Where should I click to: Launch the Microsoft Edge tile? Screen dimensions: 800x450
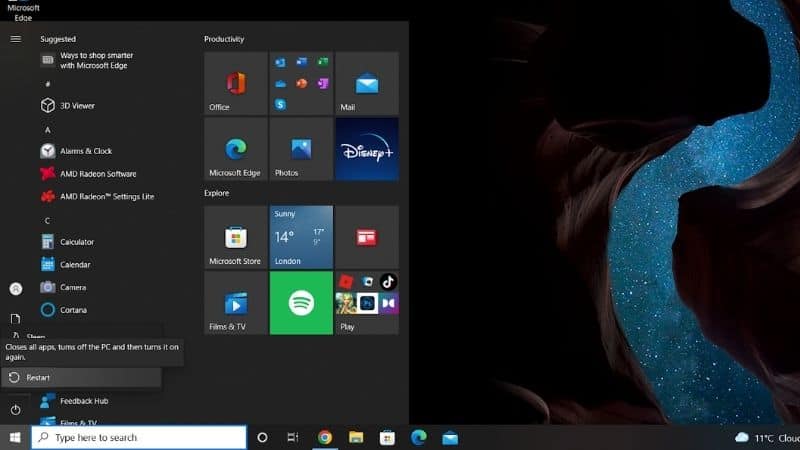236,149
